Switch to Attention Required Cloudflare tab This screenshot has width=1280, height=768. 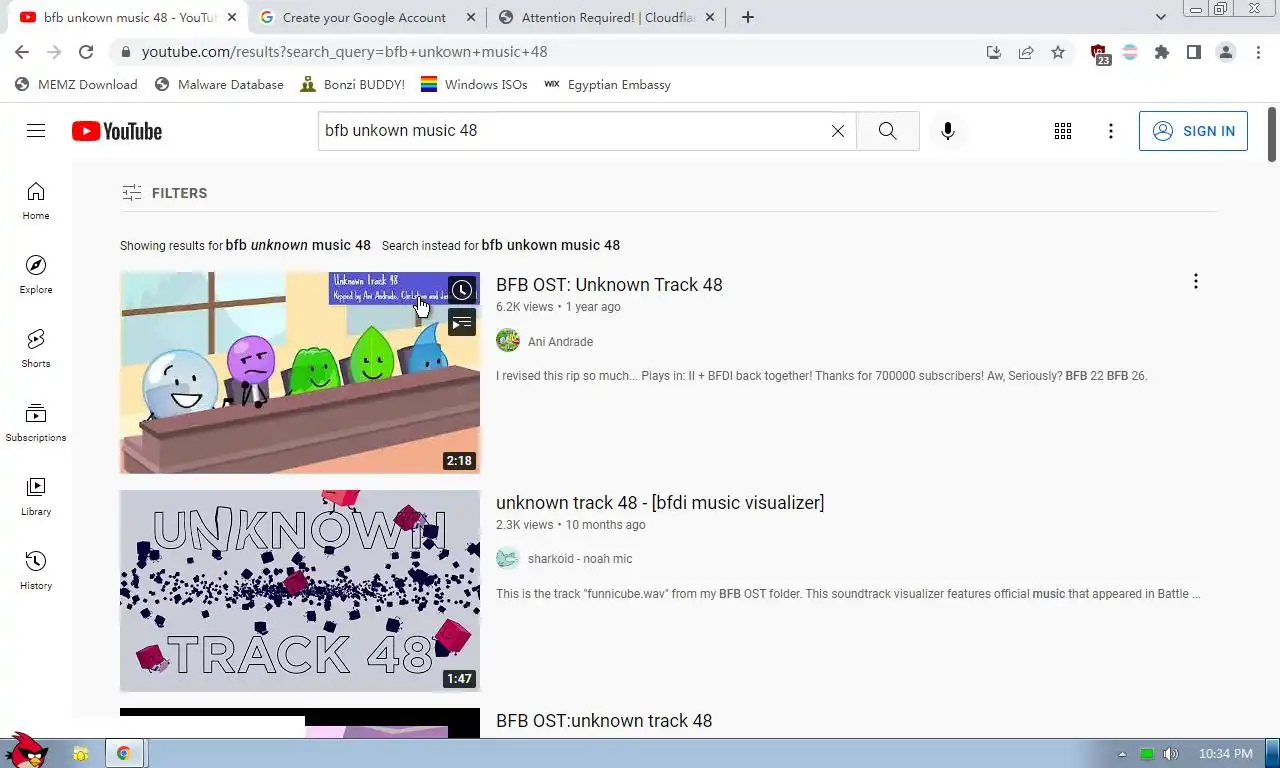(606, 17)
